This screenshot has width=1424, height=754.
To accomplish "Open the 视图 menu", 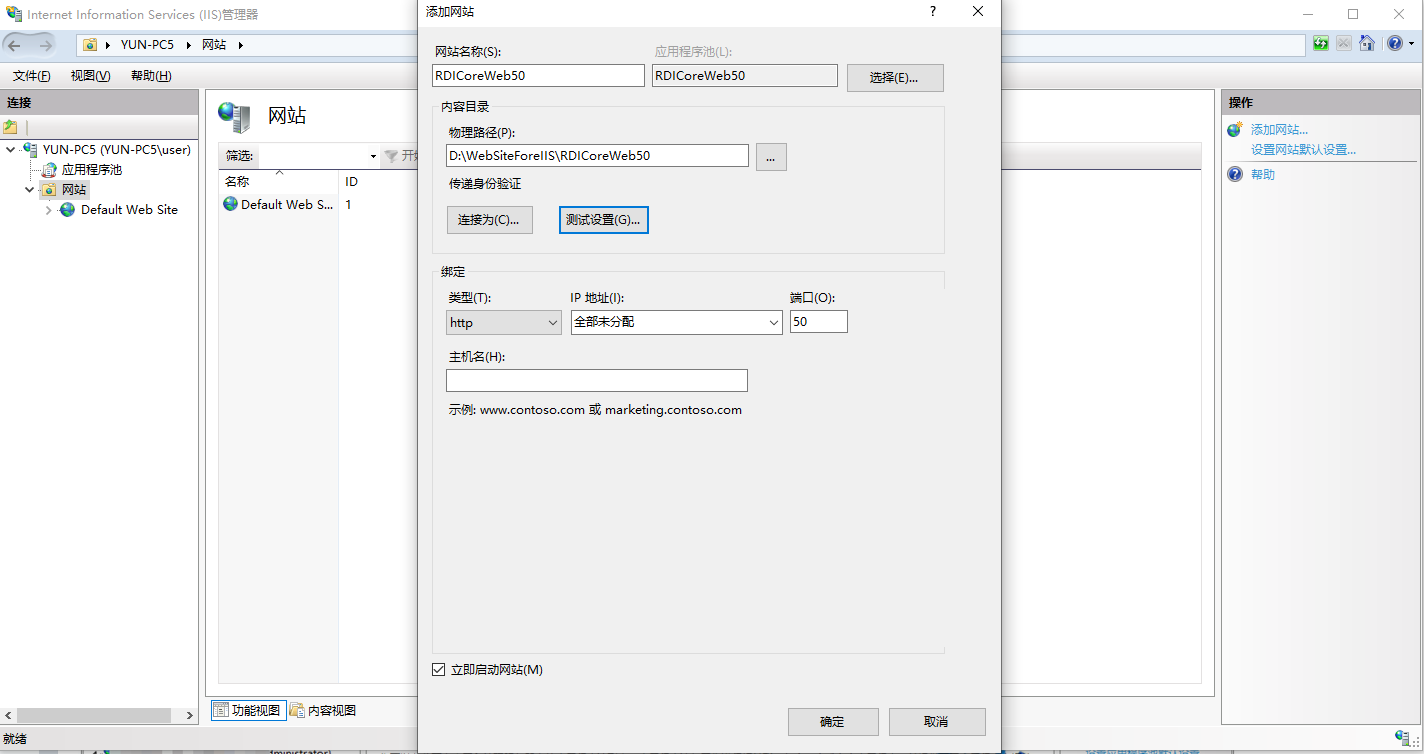I will (90, 76).
